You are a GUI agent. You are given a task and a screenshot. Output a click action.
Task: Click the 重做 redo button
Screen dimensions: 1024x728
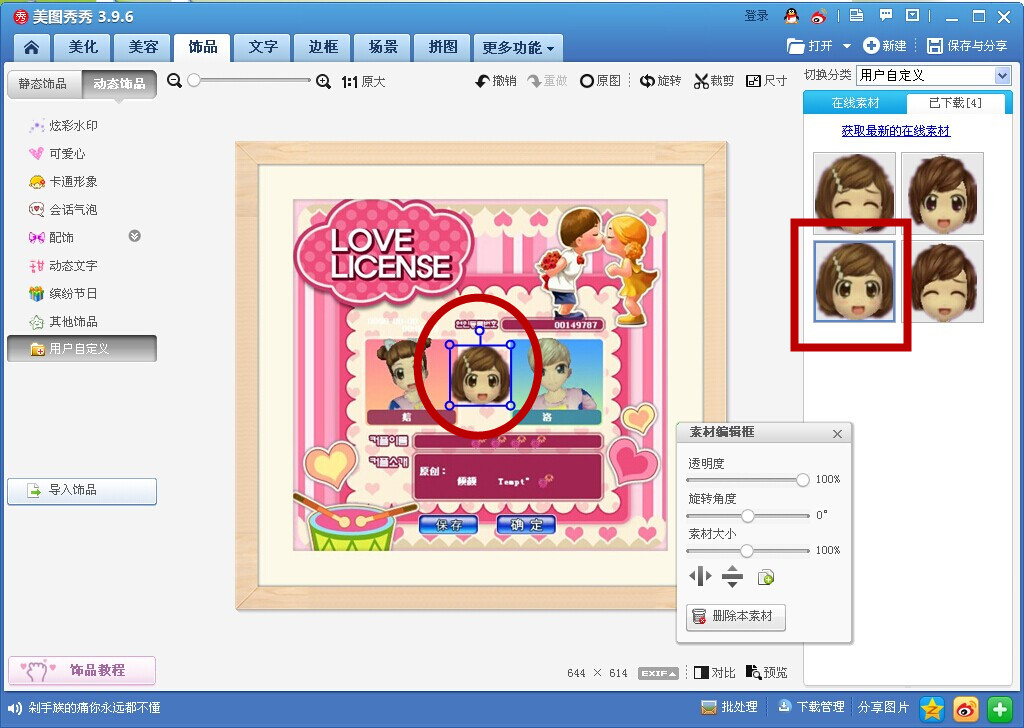tap(547, 81)
